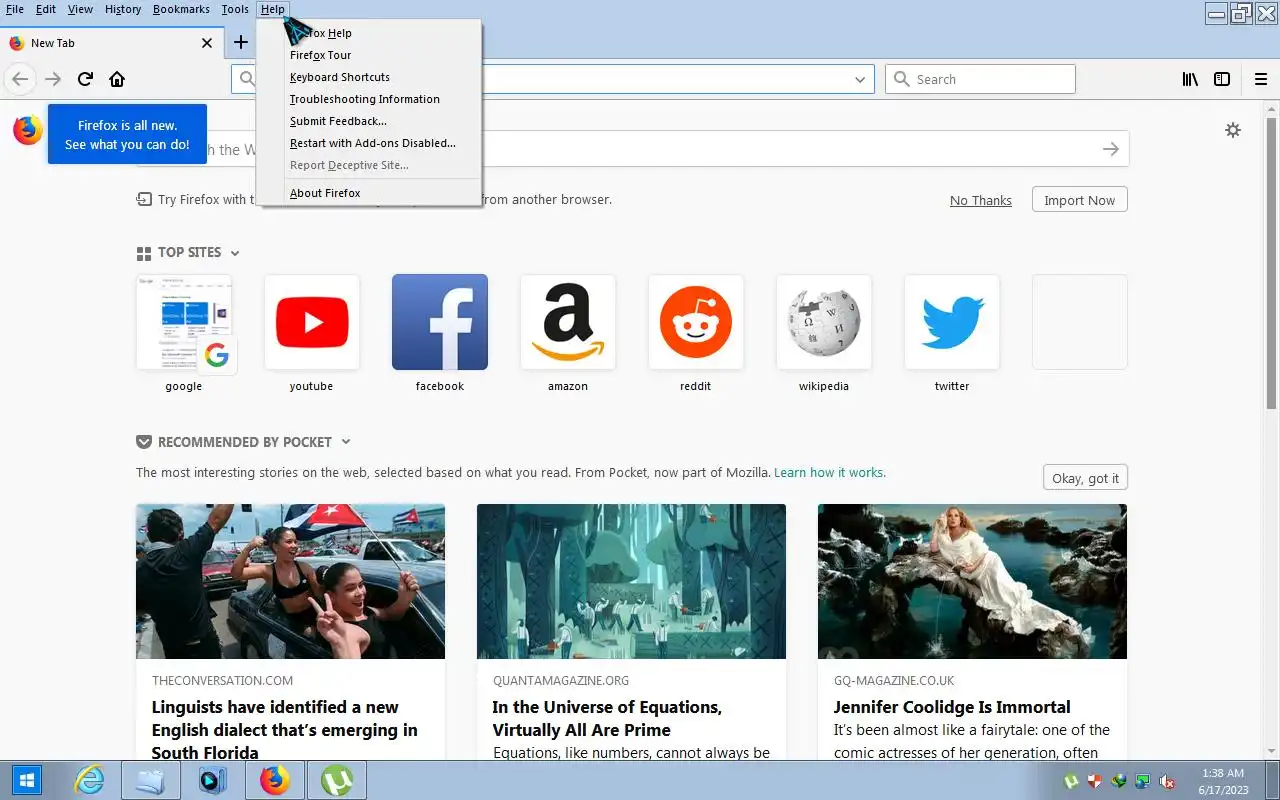Open the hamburger application menu
1280x800 pixels.
(x=1261, y=79)
